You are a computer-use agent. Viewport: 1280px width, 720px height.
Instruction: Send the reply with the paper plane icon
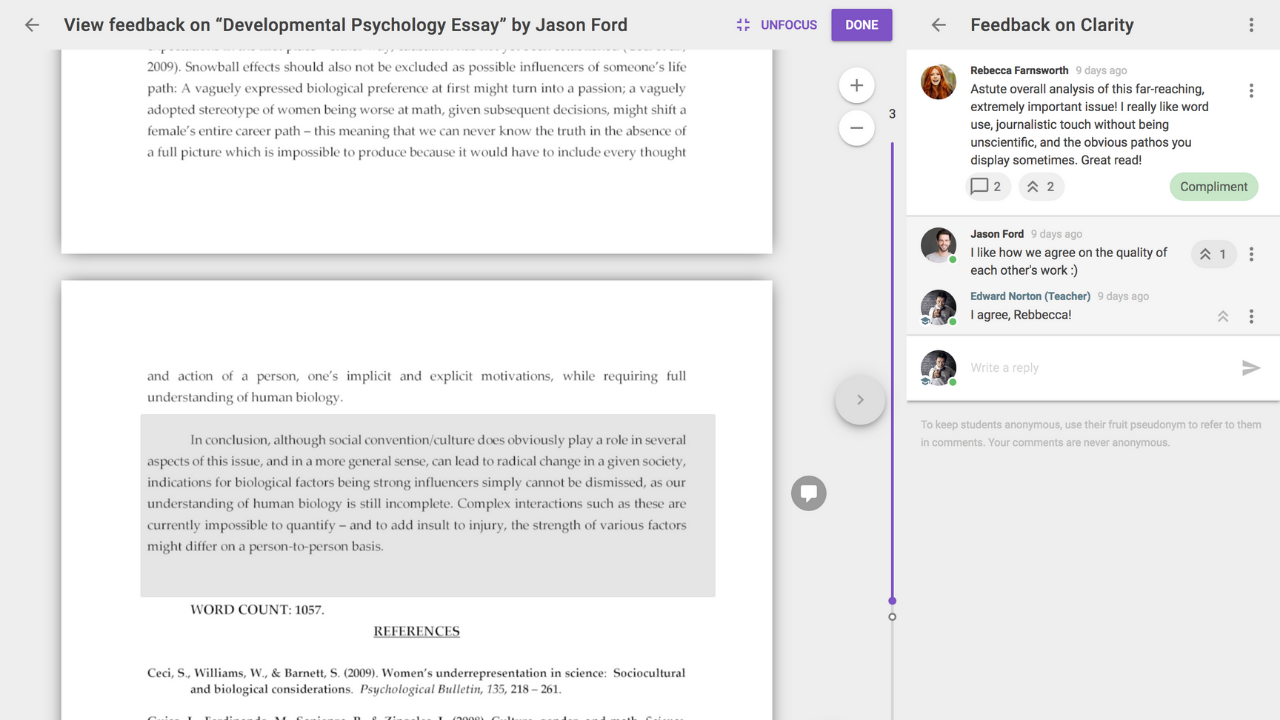[x=1251, y=368]
